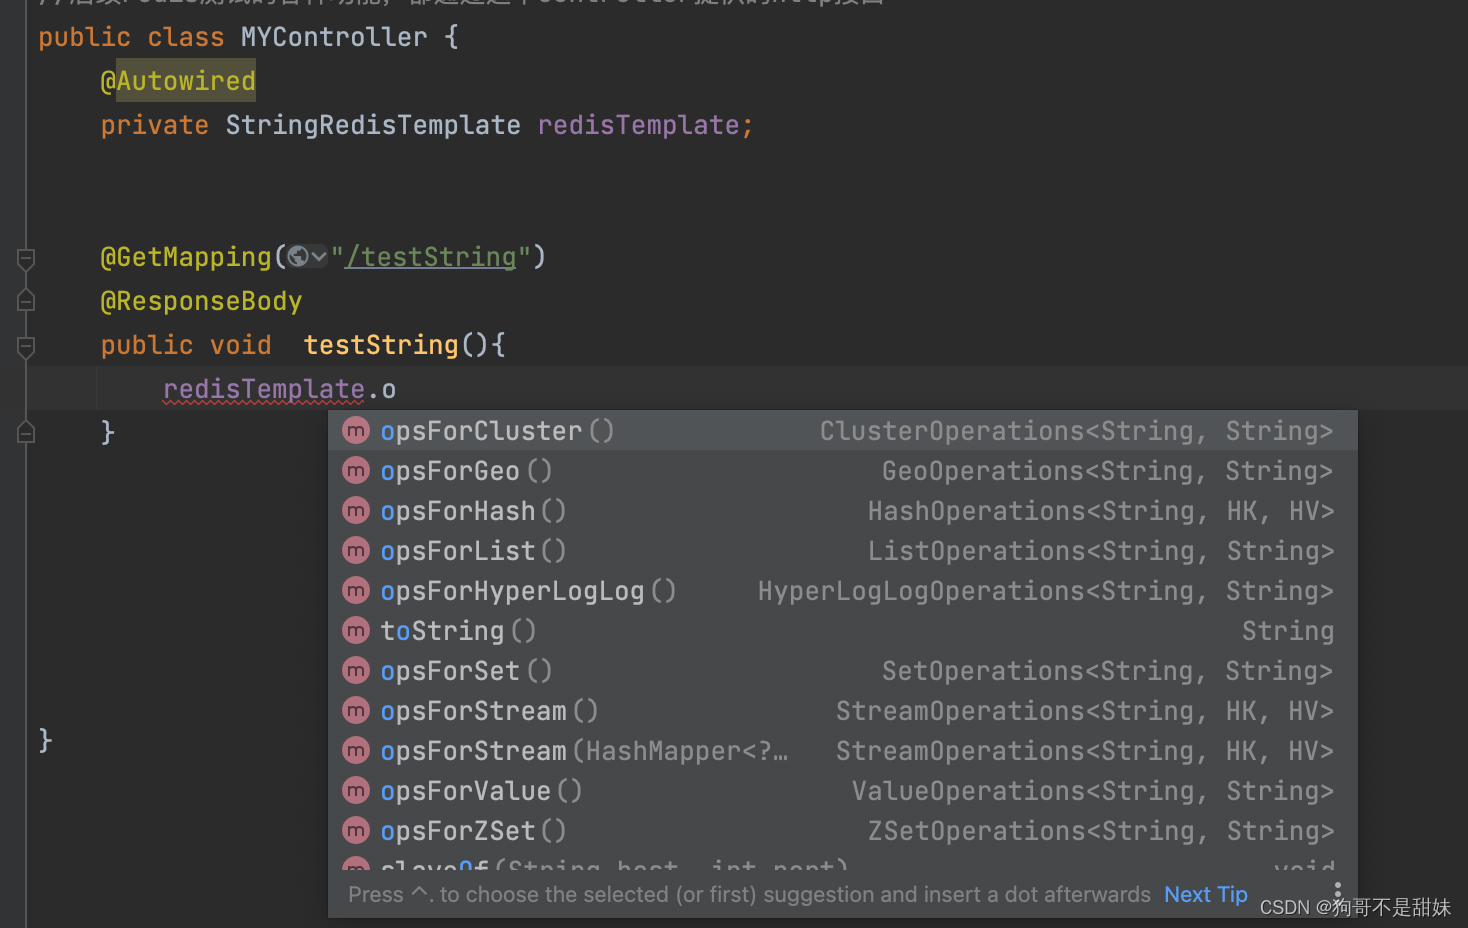Click the fold marker beside the @ResponseBody line
This screenshot has width=1468, height=928.
tap(25, 300)
